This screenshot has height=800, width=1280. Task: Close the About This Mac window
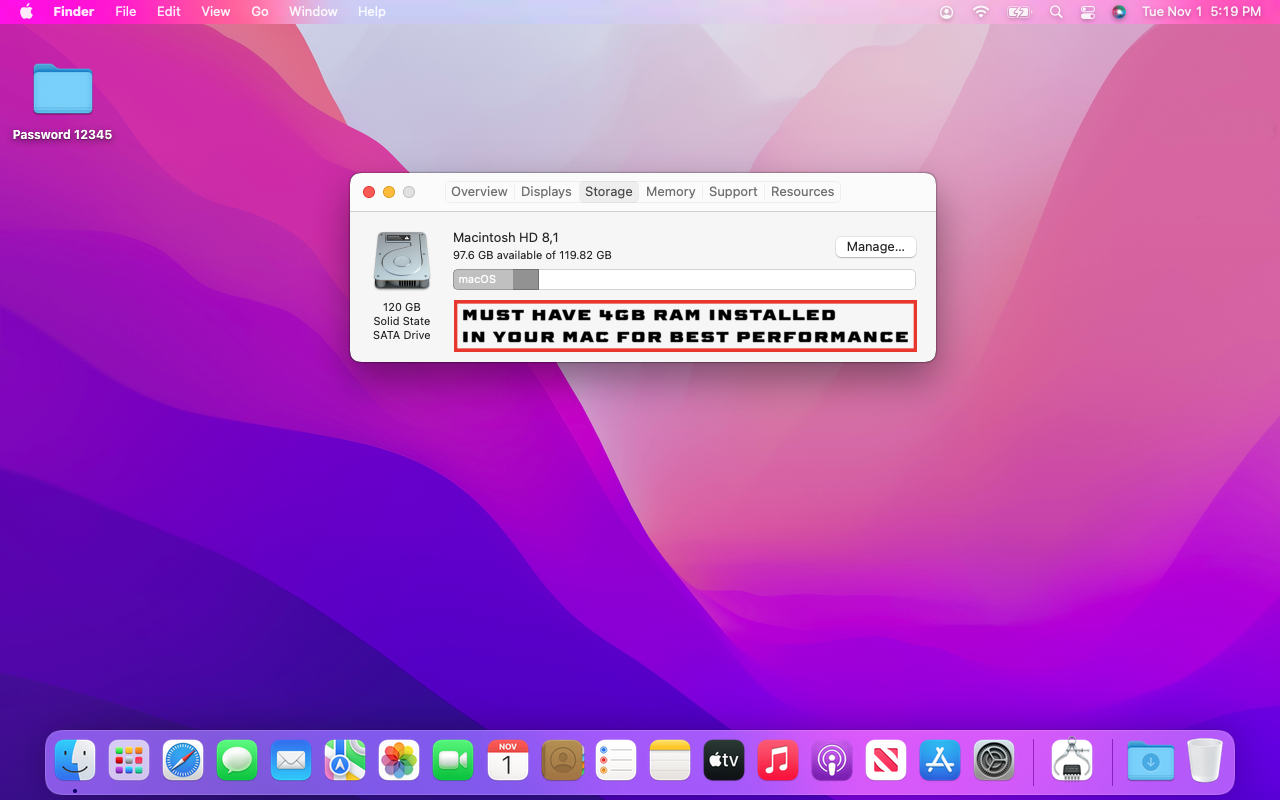click(369, 192)
